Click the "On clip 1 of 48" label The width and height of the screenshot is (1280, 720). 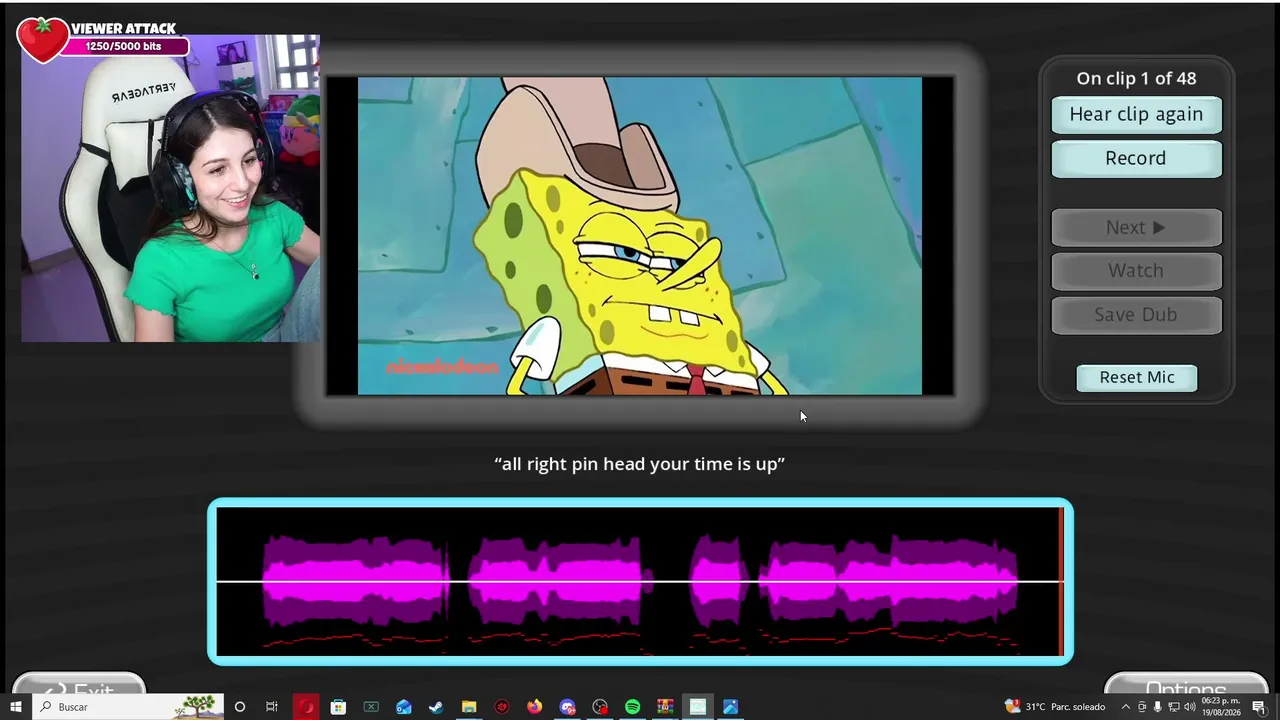point(1136,78)
